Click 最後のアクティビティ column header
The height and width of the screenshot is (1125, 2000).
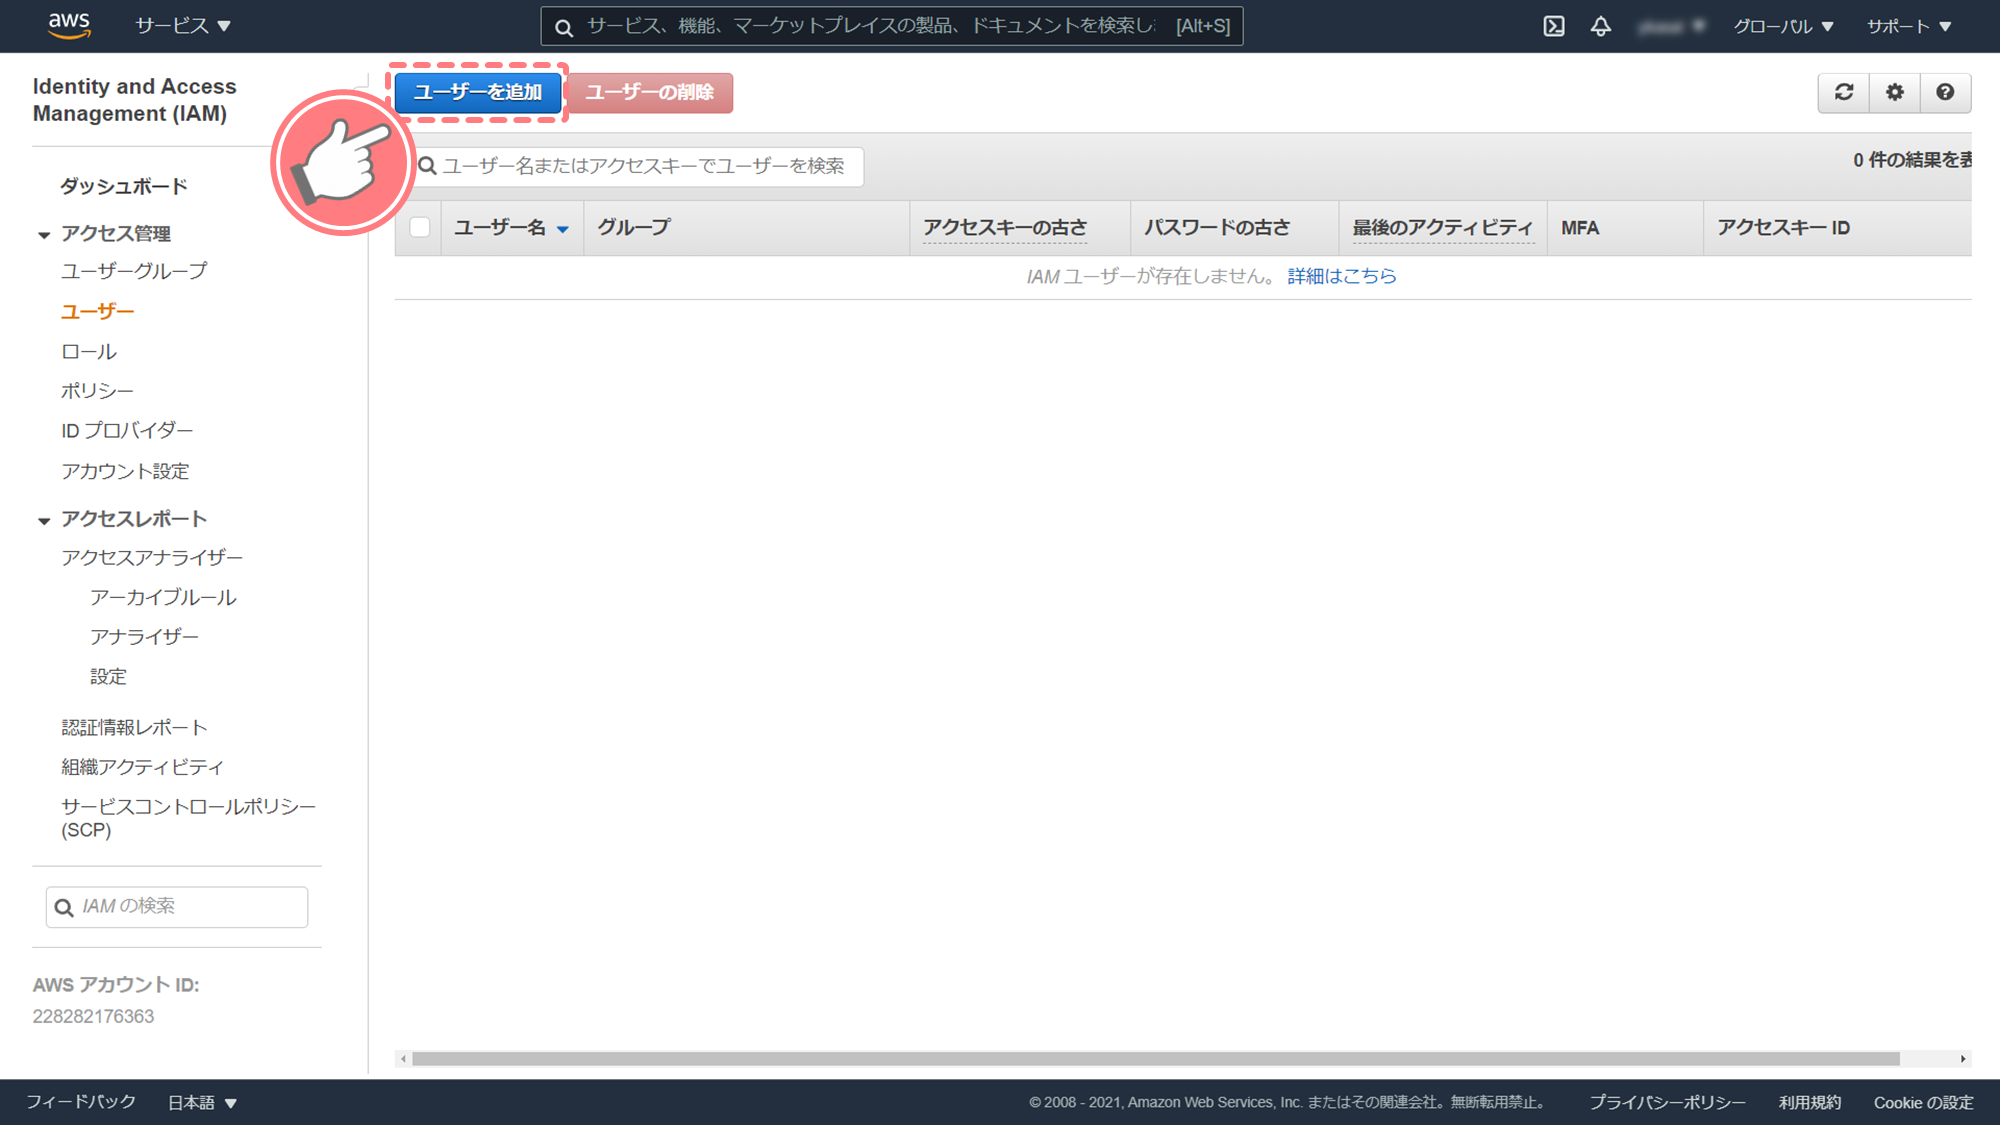(1443, 228)
